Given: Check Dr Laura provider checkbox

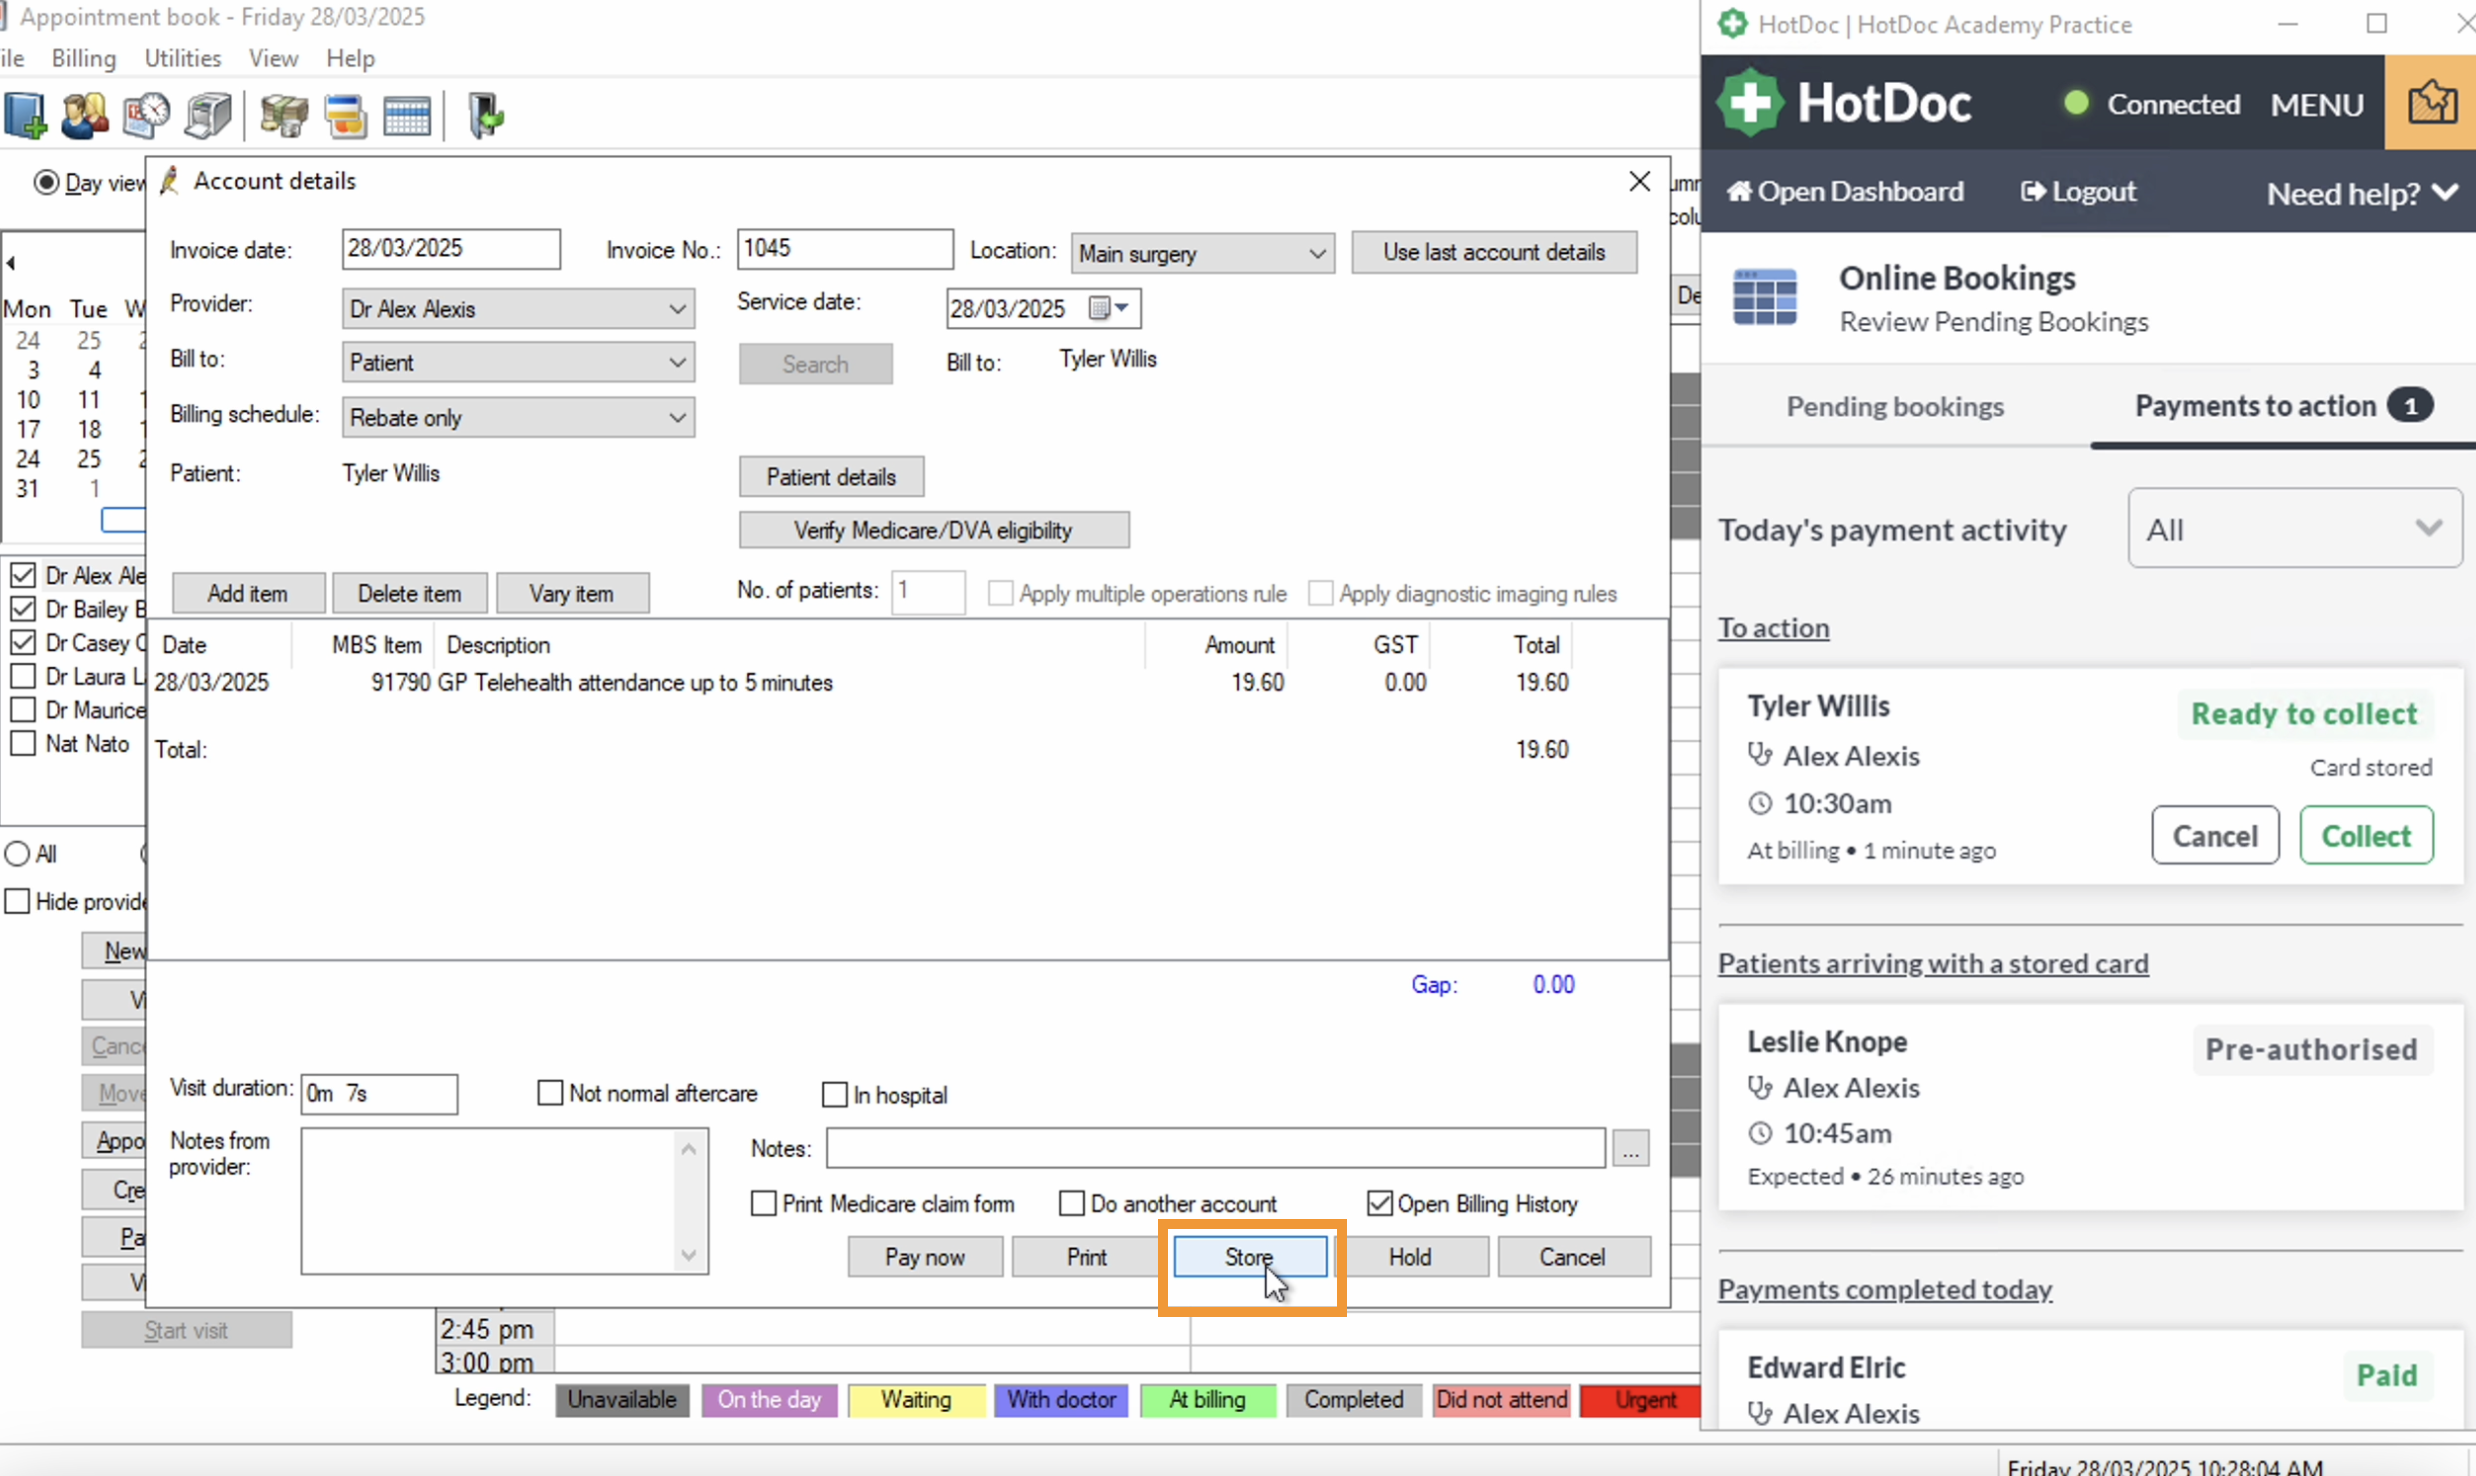Looking at the screenshot, I should click(23, 676).
